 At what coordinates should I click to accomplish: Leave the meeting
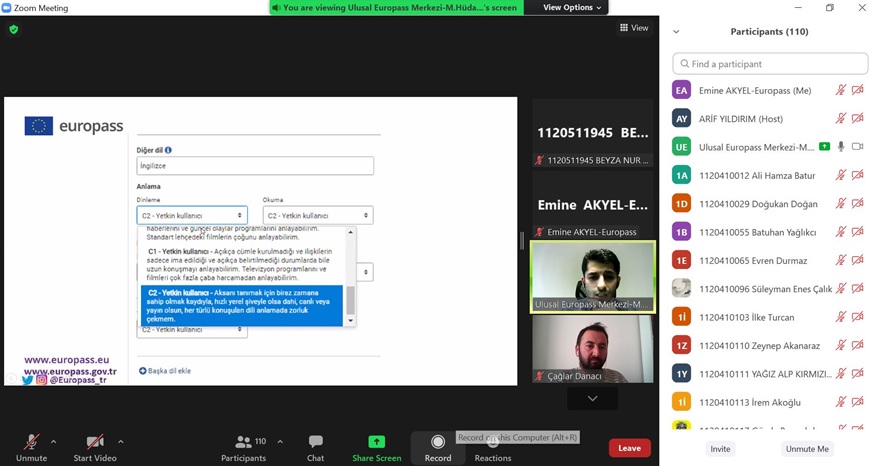point(630,448)
